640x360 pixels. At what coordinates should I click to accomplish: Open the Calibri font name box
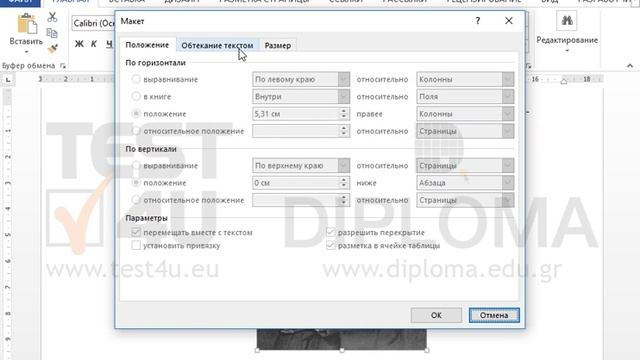(93, 23)
